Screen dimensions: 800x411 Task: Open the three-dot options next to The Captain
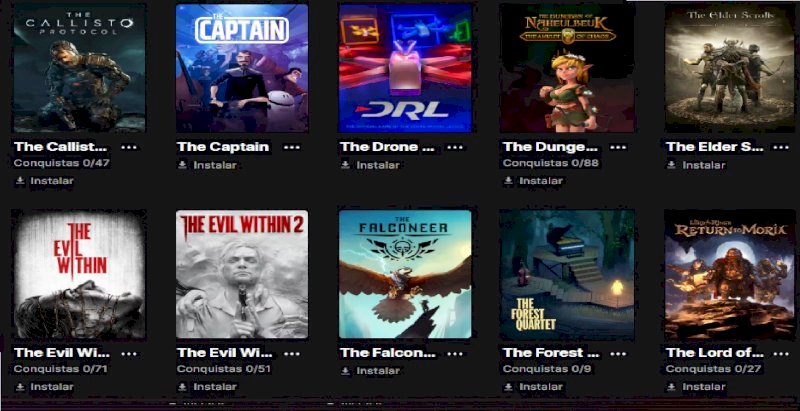coord(292,147)
